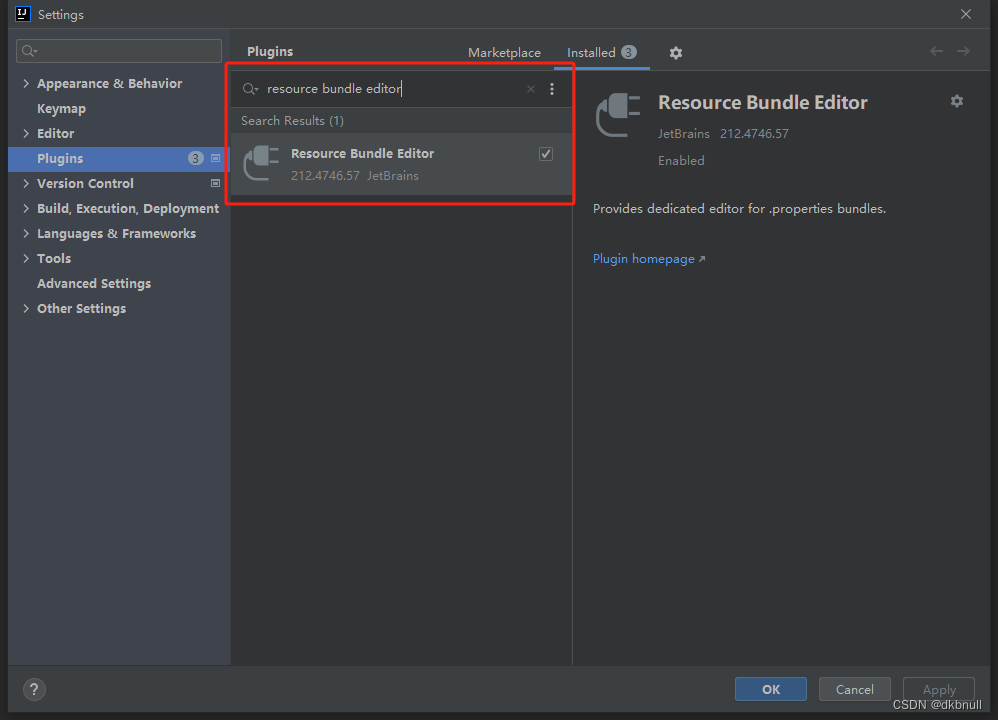The image size is (998, 720).
Task: Expand Other Settings
Action: pyautogui.click(x=26, y=309)
